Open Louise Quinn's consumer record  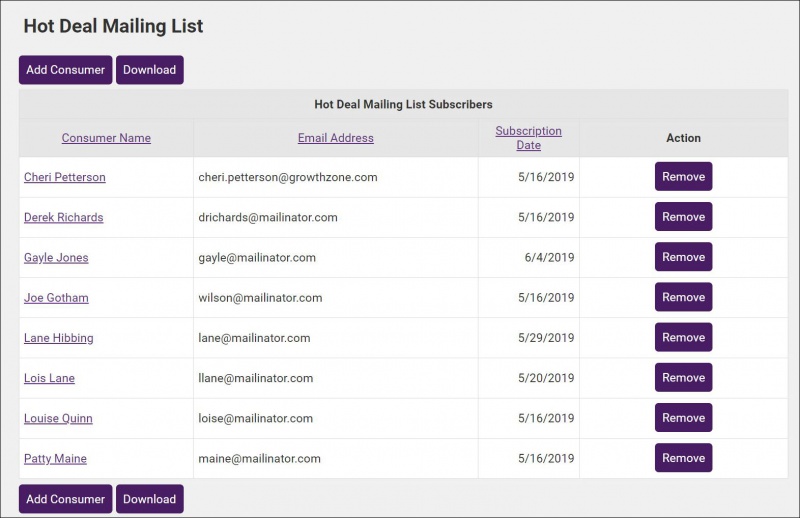(58, 418)
